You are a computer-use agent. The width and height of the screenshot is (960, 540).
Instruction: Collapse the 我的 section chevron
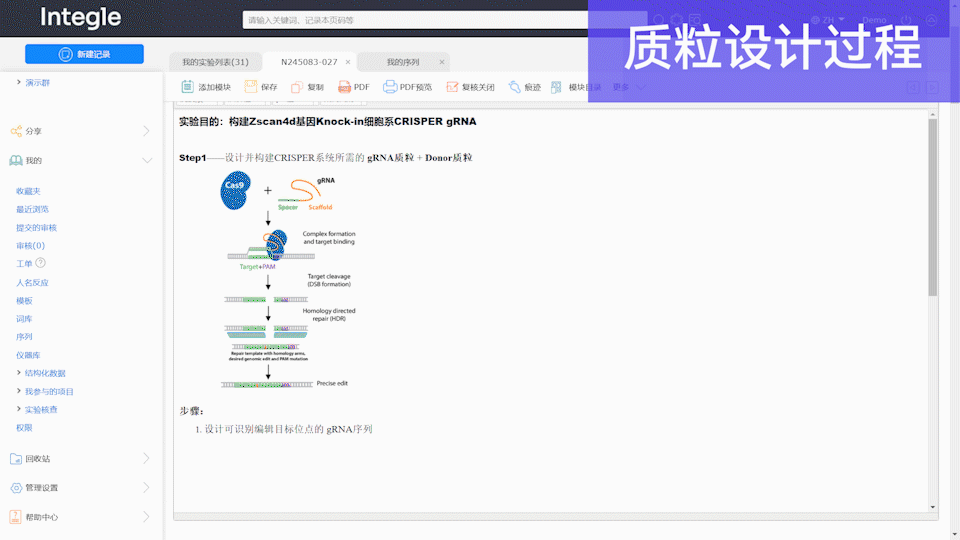[147, 160]
